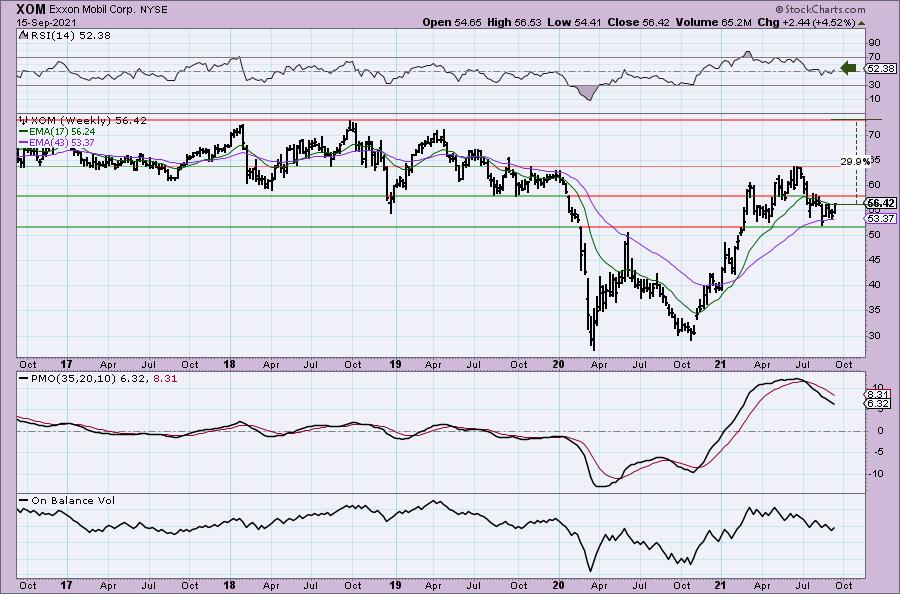Click the PMO(35,20,10) 6.32, 8.31 legend
Viewport: 900px width, 594px height.
click(97, 379)
